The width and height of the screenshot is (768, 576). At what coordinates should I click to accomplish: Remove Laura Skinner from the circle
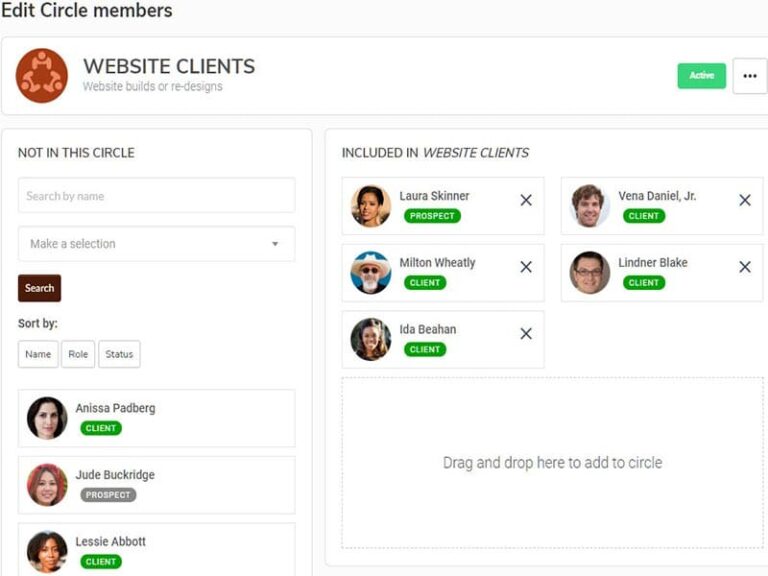pyautogui.click(x=526, y=200)
